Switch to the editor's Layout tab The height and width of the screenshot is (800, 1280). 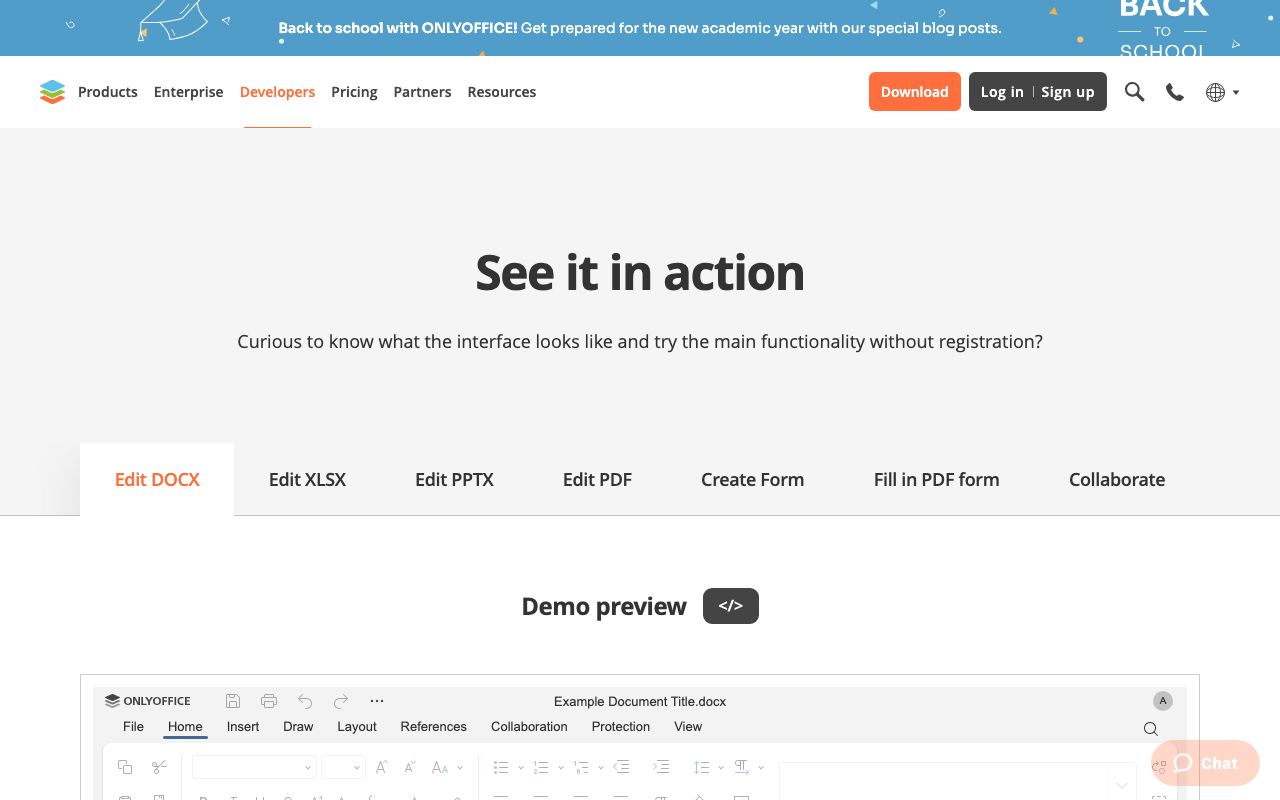357,727
